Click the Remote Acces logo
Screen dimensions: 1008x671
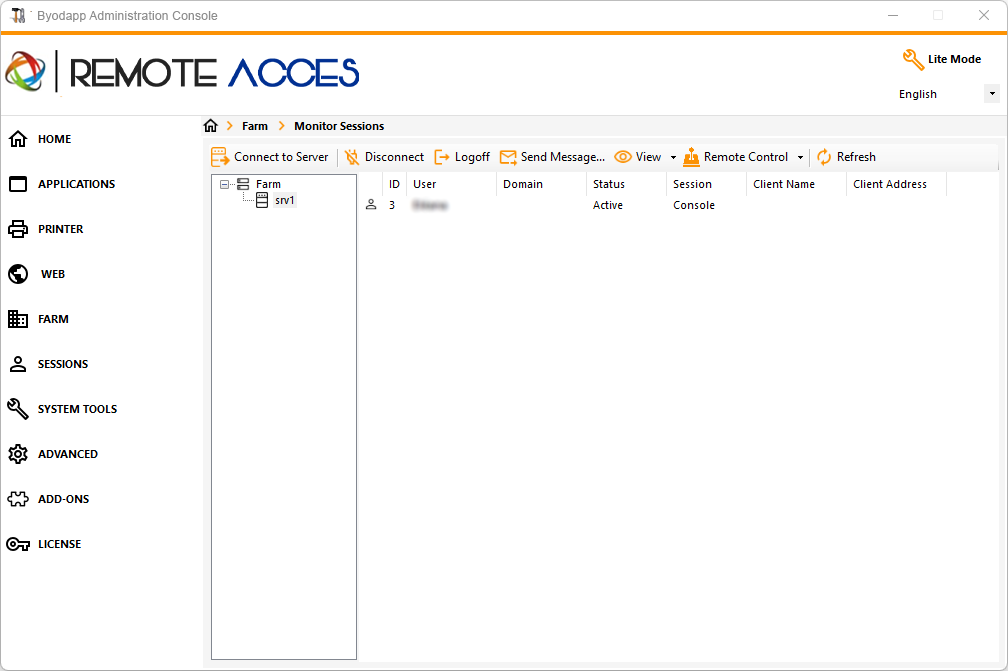pos(182,71)
